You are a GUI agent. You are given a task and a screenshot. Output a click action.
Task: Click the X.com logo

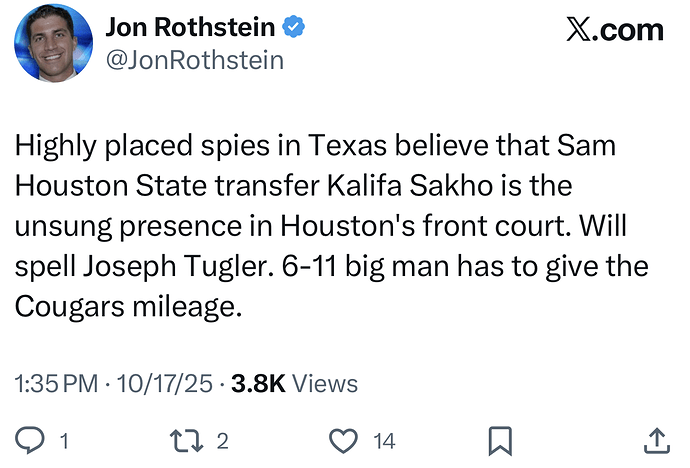(x=614, y=30)
